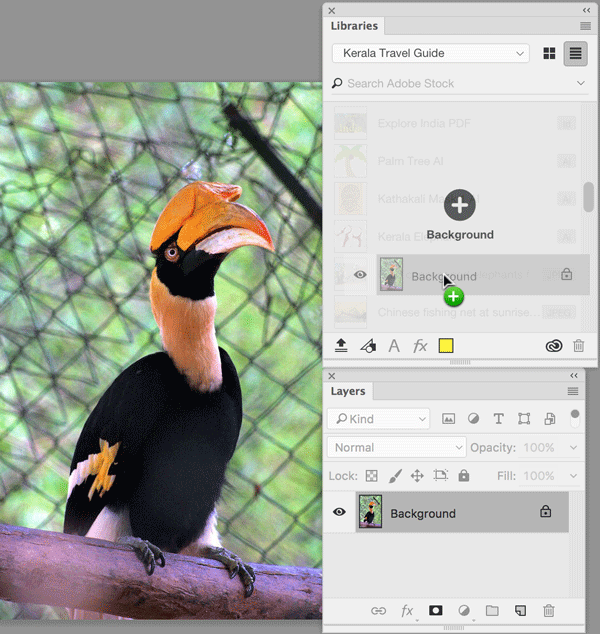Create a new layer group
Viewport: 600px width, 634px height.
click(x=492, y=611)
